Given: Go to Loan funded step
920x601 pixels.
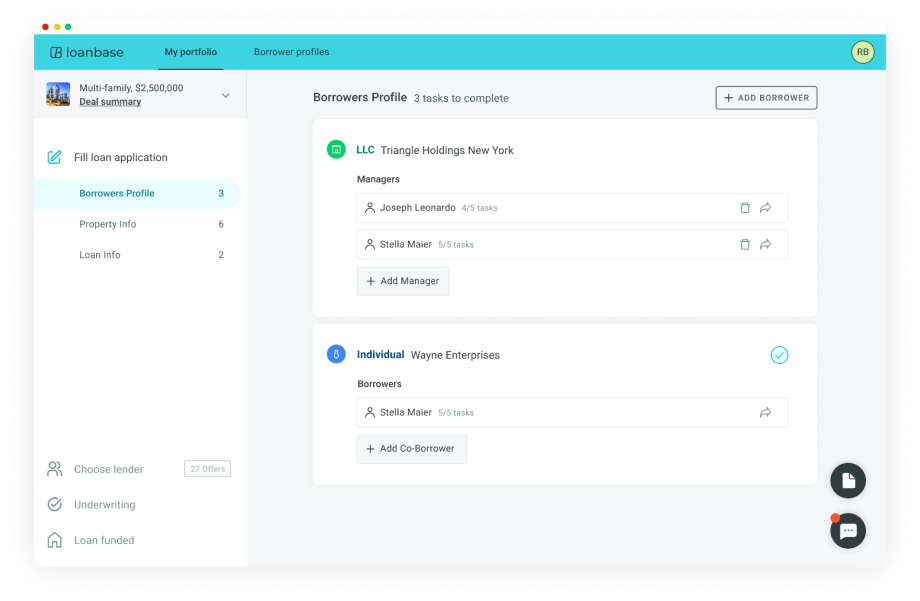Looking at the screenshot, I should coord(104,541).
